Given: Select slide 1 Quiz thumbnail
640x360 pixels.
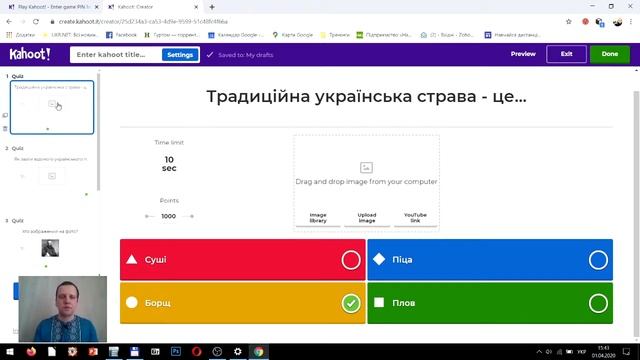Looking at the screenshot, I should (x=52, y=107).
